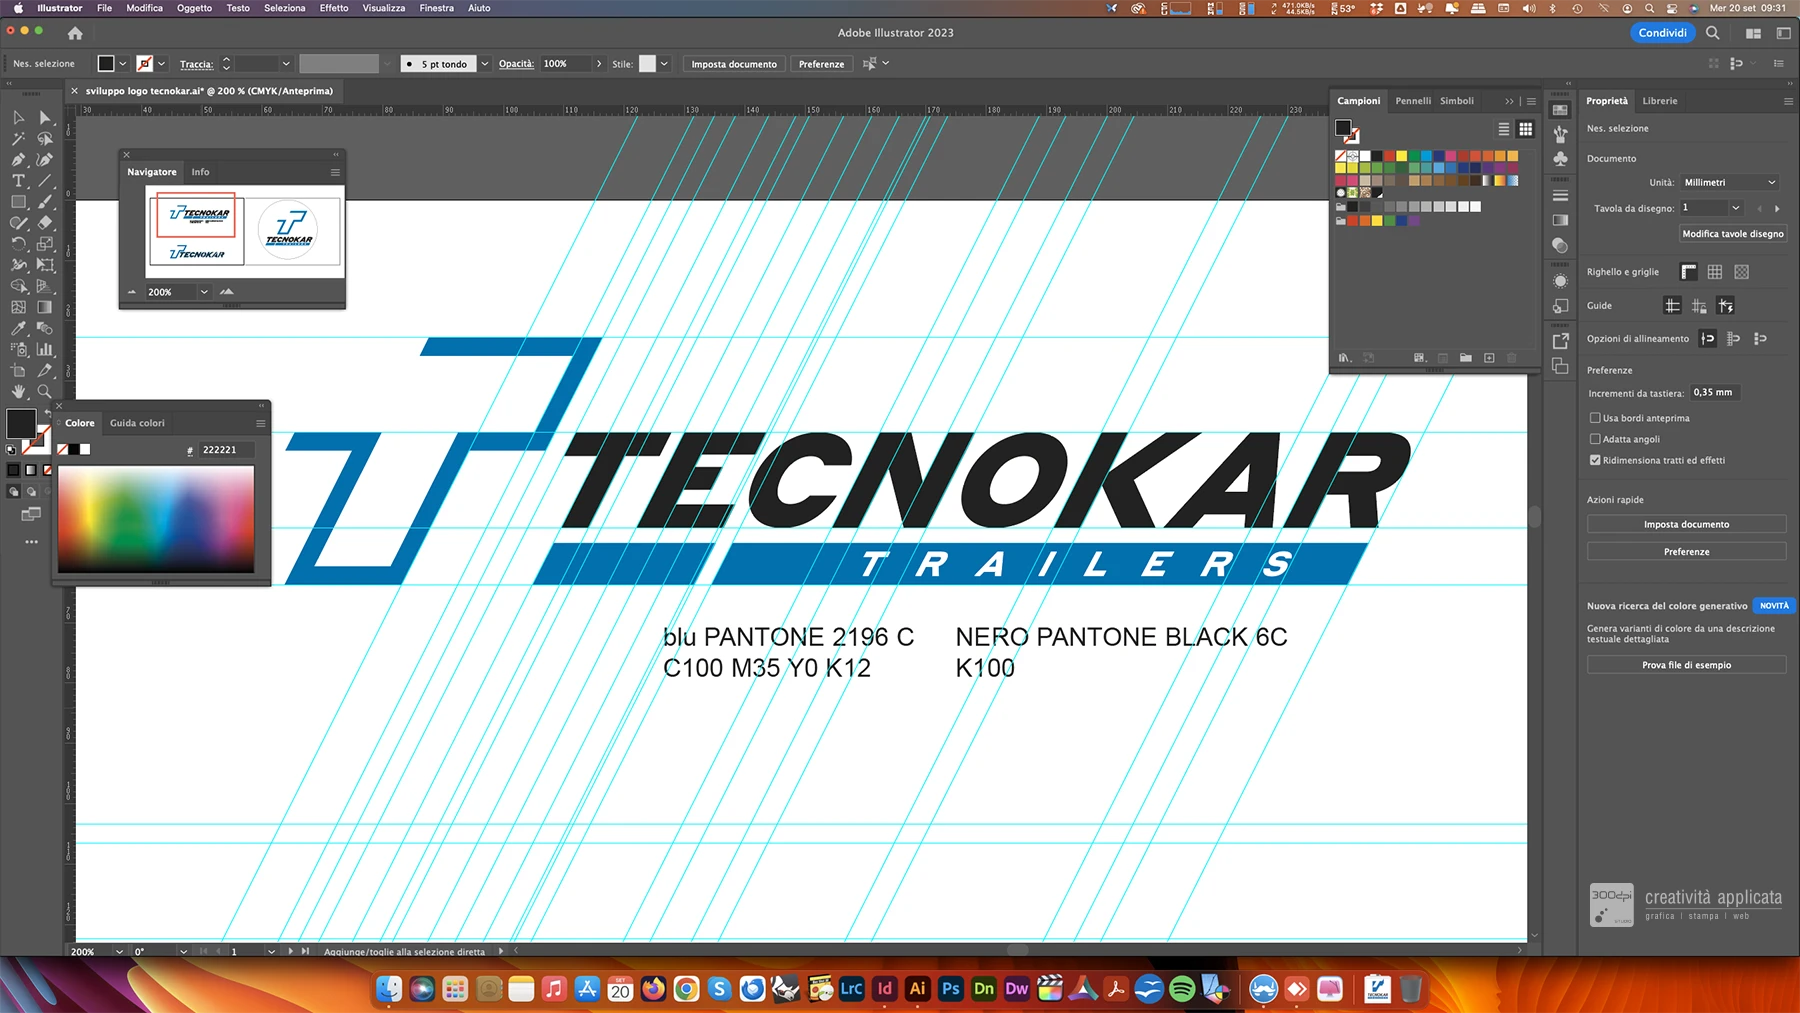Click the Condividi button

coord(1662,33)
